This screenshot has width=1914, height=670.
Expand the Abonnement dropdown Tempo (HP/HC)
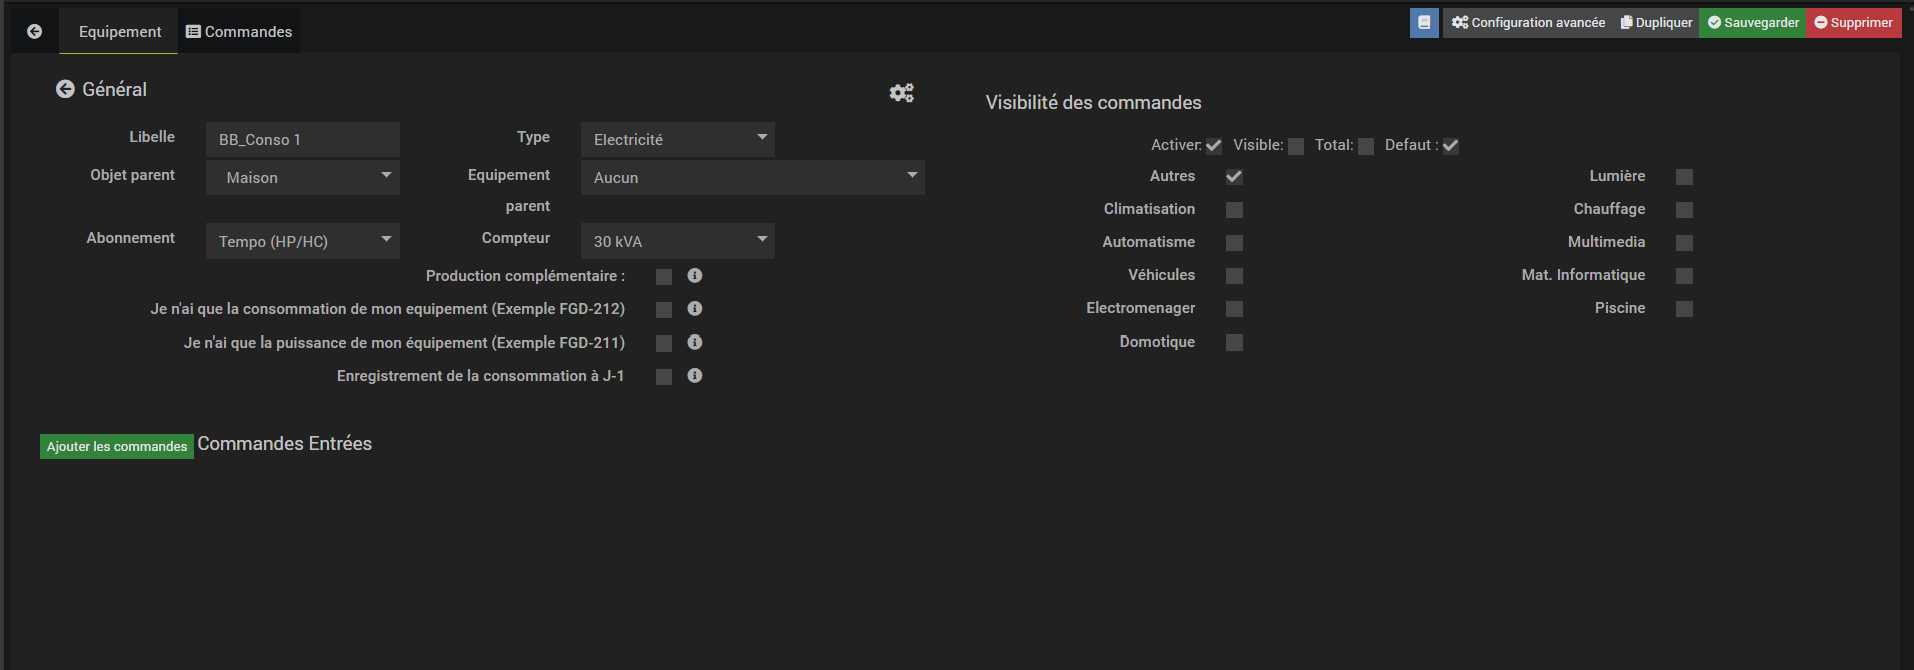302,241
